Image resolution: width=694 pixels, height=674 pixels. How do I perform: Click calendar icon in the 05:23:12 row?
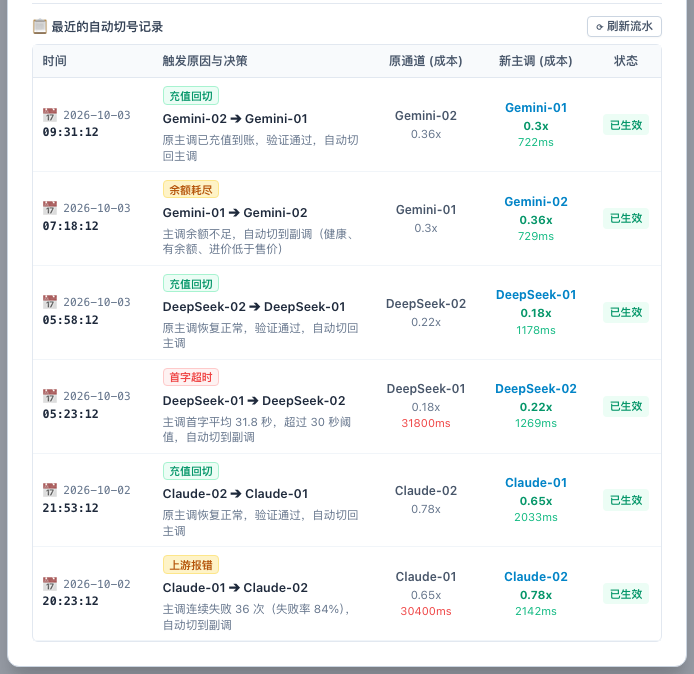pos(50,396)
